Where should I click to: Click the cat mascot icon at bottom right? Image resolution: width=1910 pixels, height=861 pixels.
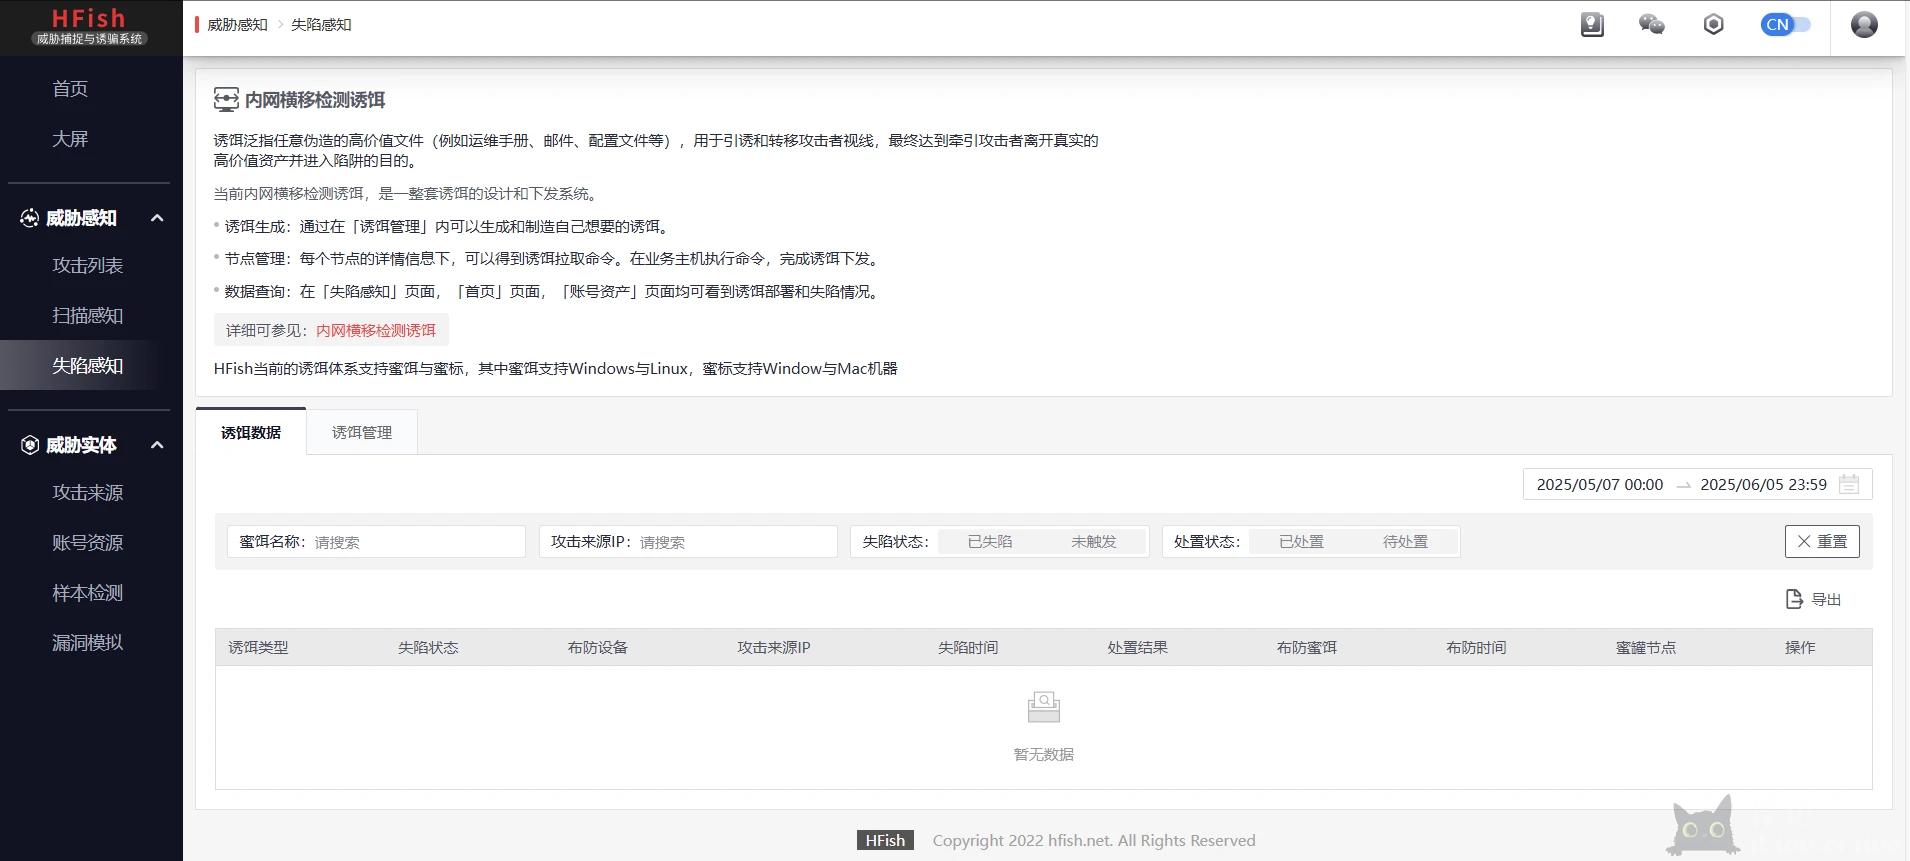pos(1701,826)
